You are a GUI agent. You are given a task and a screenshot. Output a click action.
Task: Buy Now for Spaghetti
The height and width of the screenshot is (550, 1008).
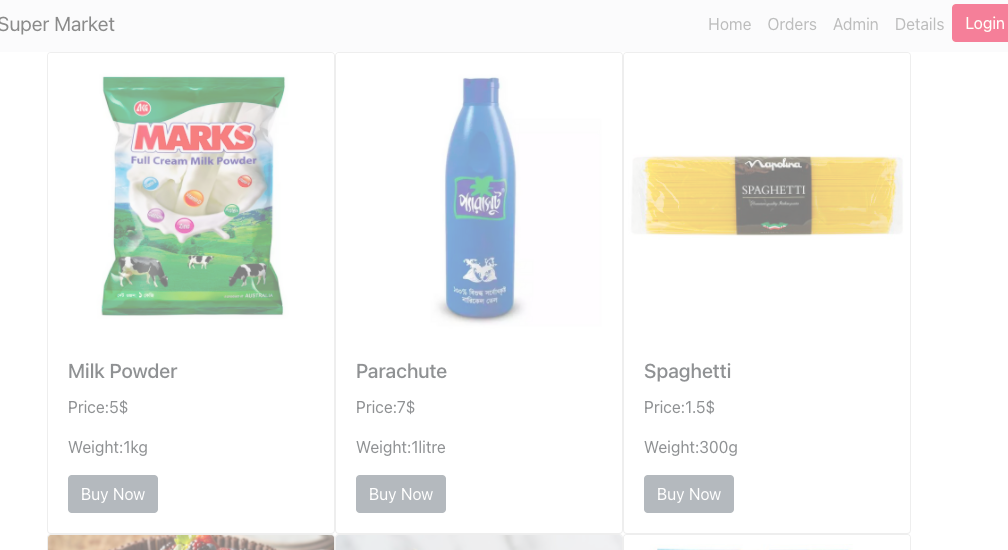click(x=688, y=494)
